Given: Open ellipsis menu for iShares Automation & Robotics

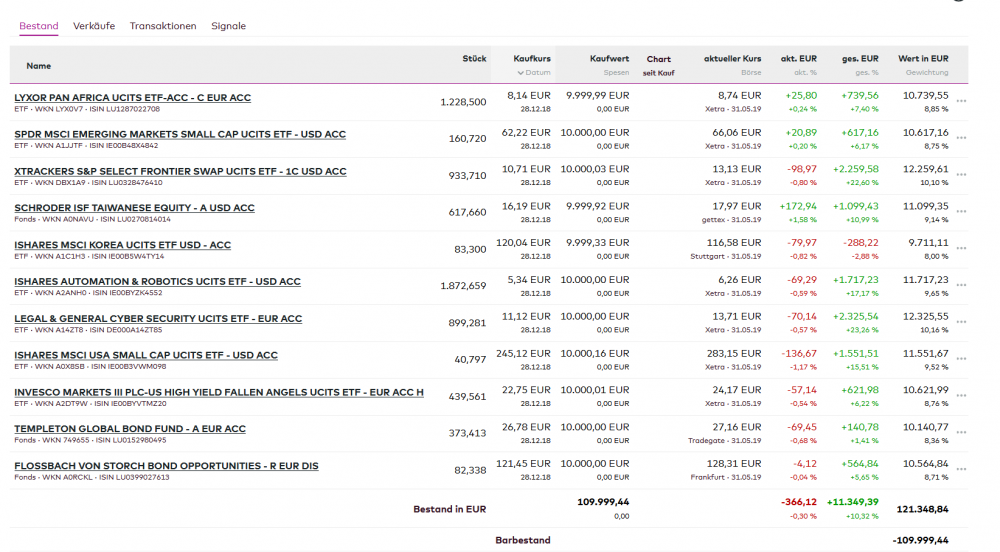Looking at the screenshot, I should pyautogui.click(x=961, y=286).
